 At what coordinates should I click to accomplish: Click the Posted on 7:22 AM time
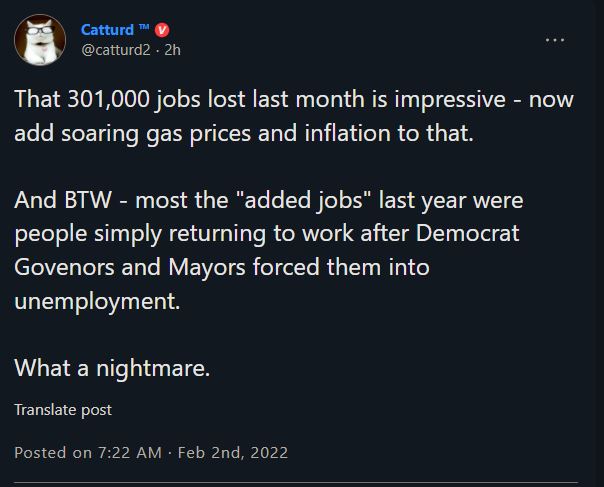88,453
